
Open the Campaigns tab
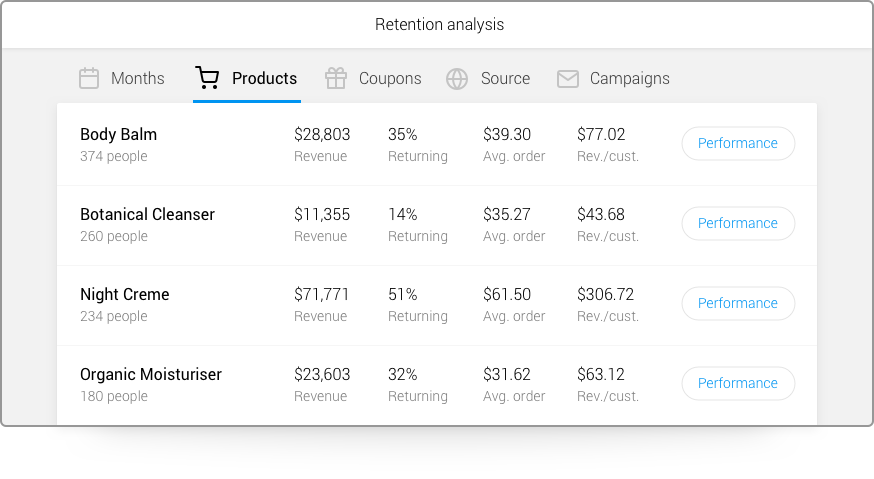coord(629,78)
